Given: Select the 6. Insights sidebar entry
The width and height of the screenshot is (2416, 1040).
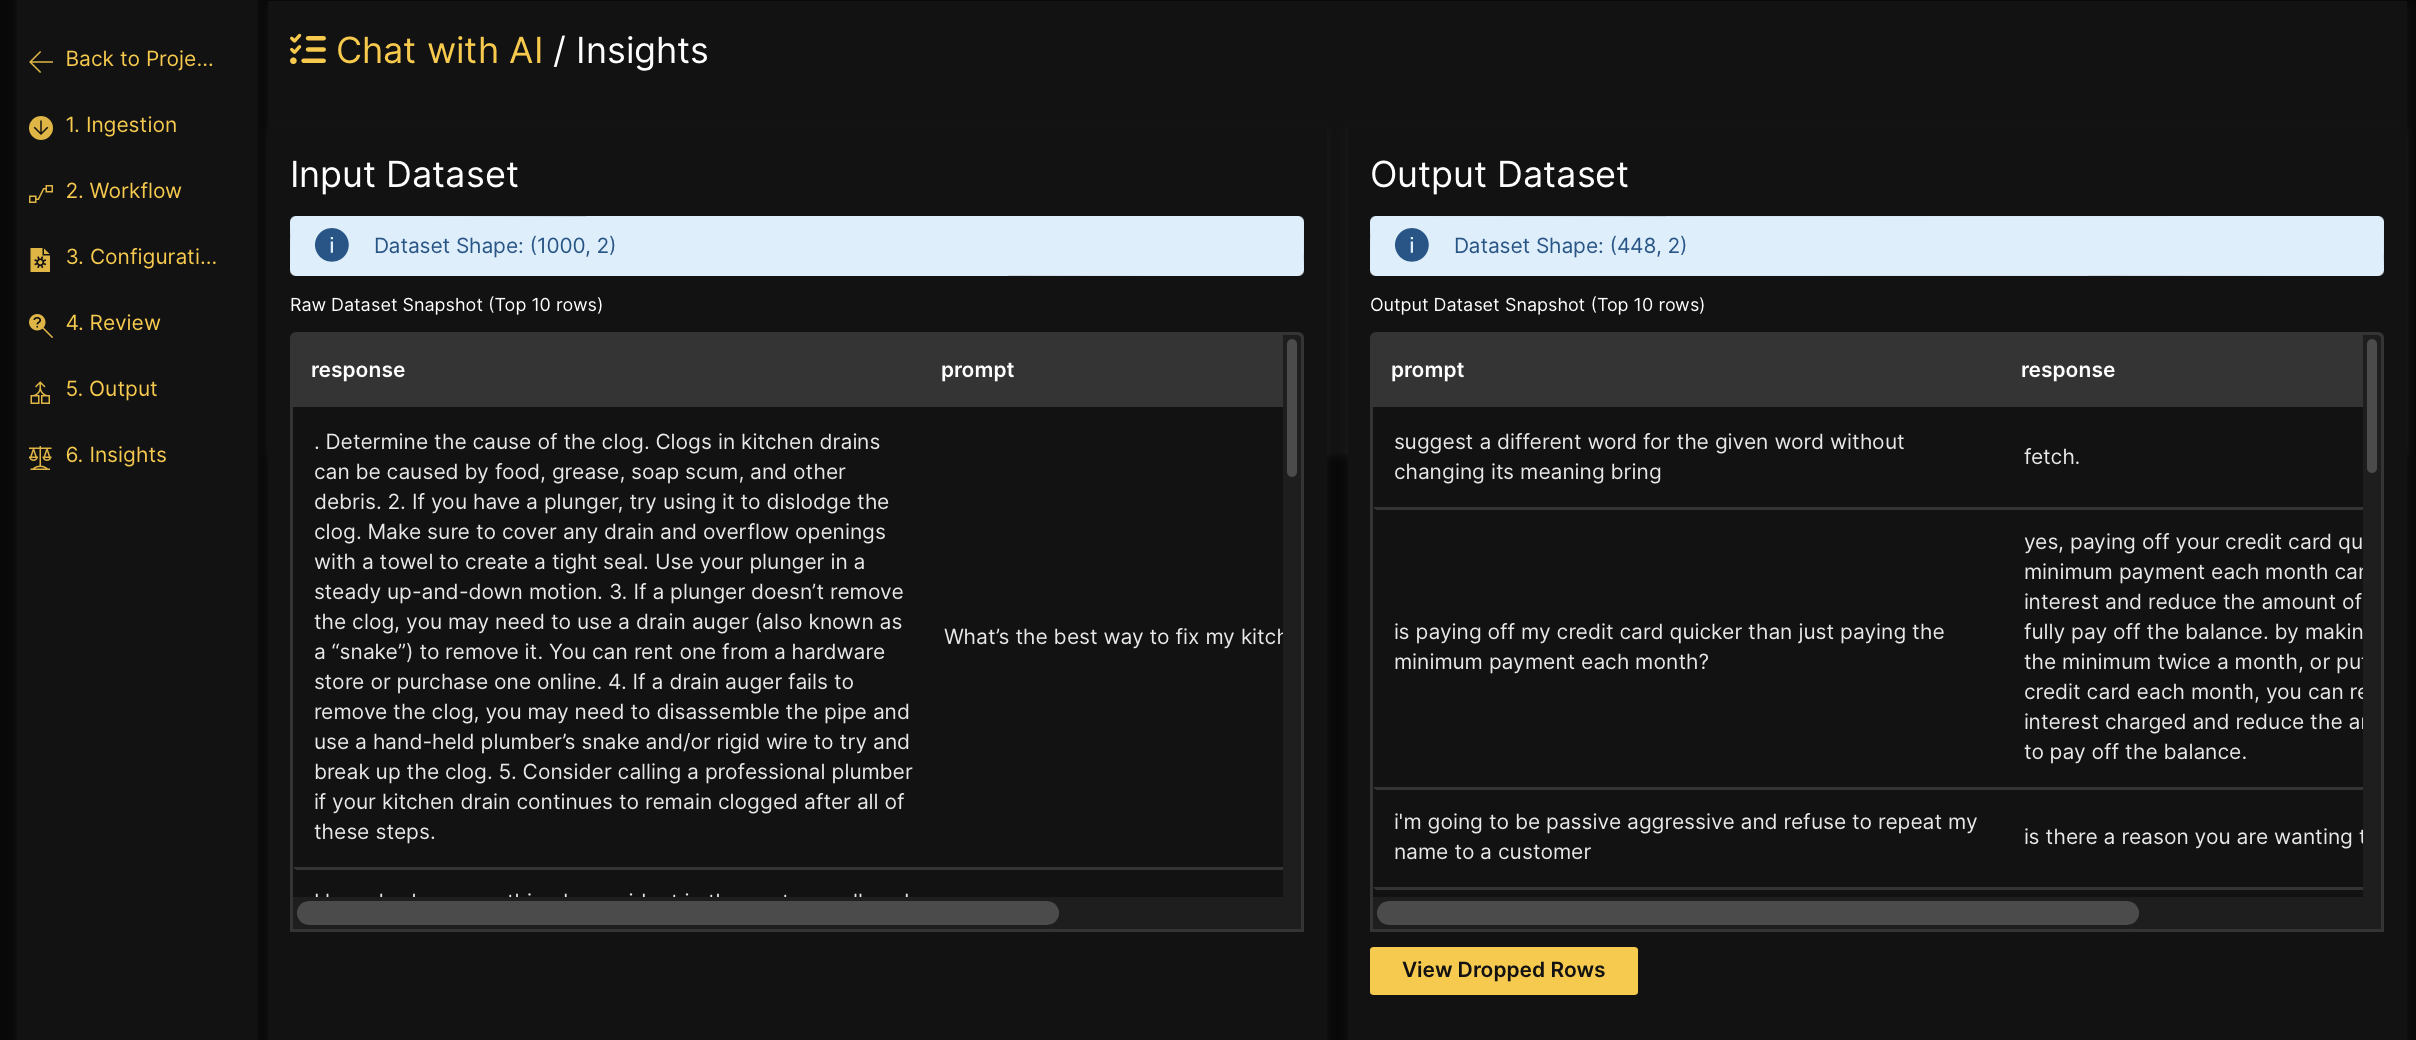Looking at the screenshot, I should click(x=116, y=455).
